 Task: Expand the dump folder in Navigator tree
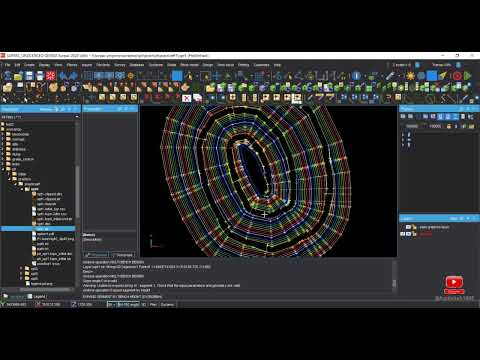(3, 154)
